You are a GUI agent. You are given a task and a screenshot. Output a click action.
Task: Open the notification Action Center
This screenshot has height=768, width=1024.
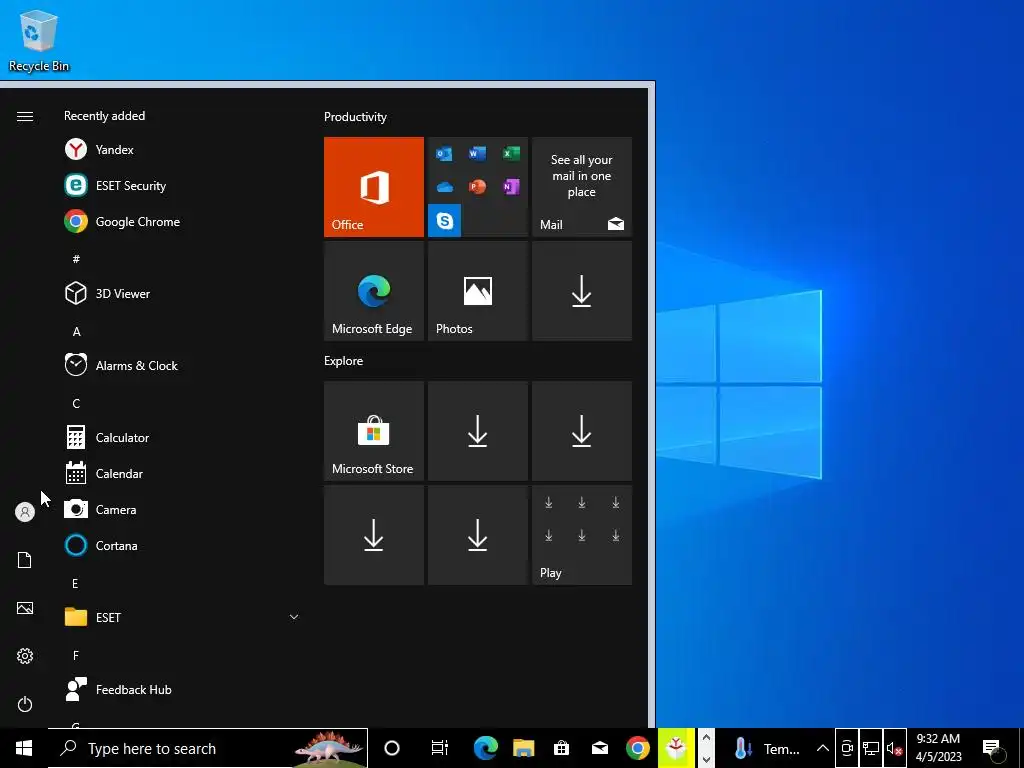pos(991,748)
